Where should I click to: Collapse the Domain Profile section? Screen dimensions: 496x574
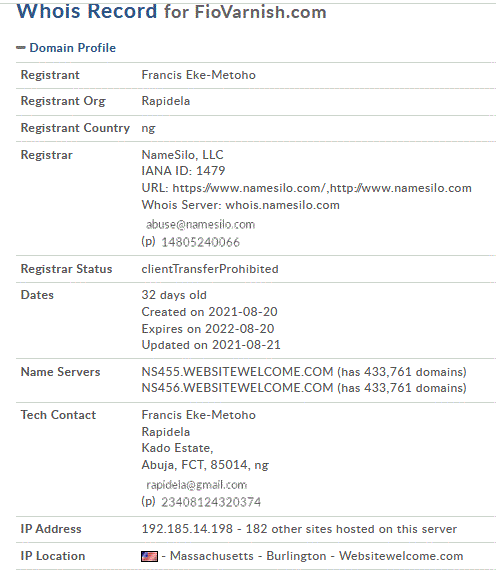[x=21, y=48]
